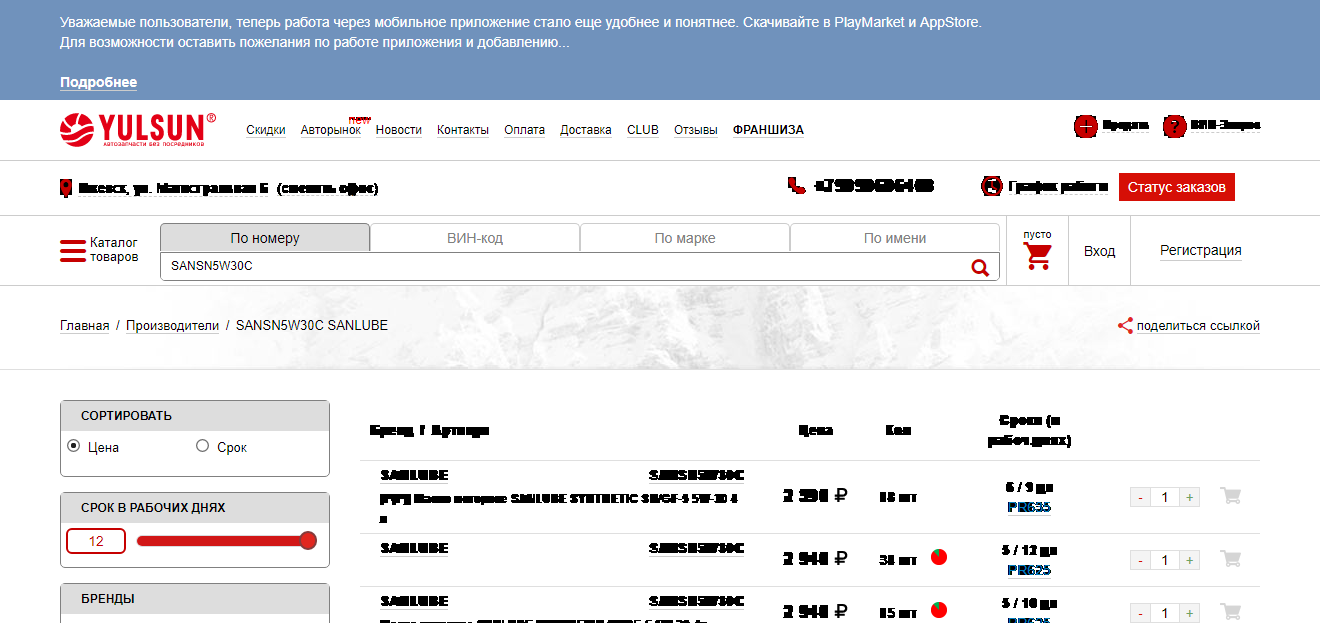Open Производители in the breadcrumb
Viewport: 1320px width, 623px height.
172,326
